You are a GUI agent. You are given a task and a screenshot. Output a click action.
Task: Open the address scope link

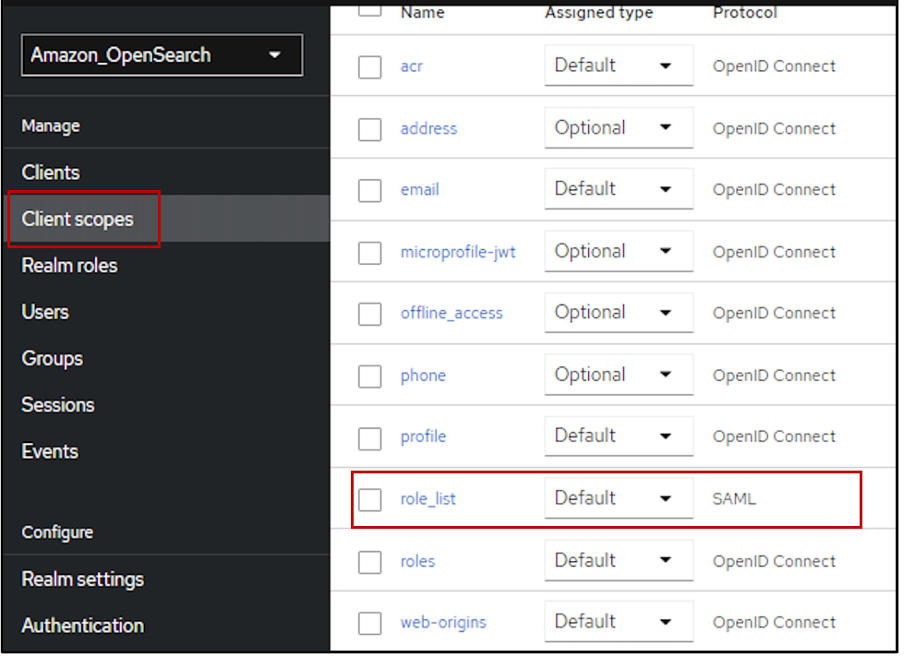(428, 128)
